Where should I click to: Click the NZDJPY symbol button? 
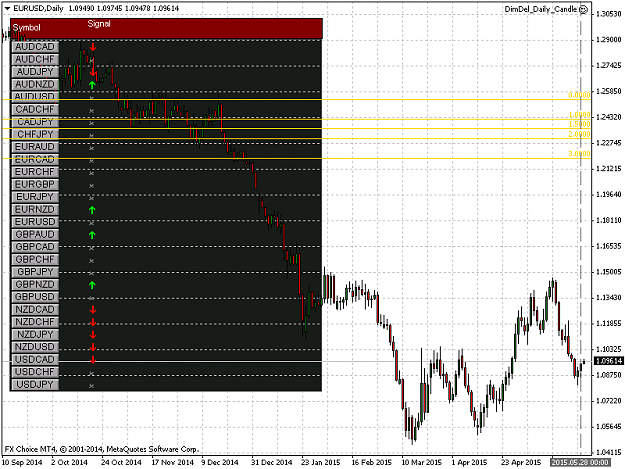pos(35,334)
